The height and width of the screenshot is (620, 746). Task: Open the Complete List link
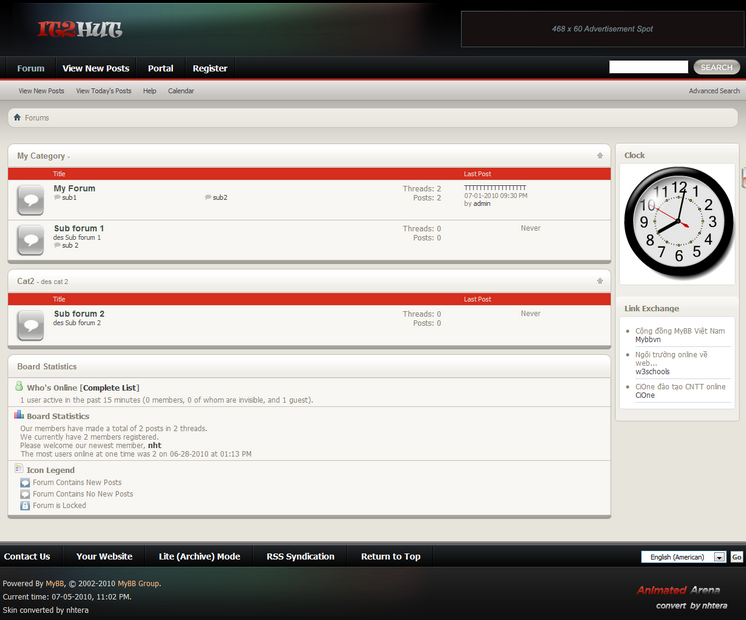coord(110,388)
